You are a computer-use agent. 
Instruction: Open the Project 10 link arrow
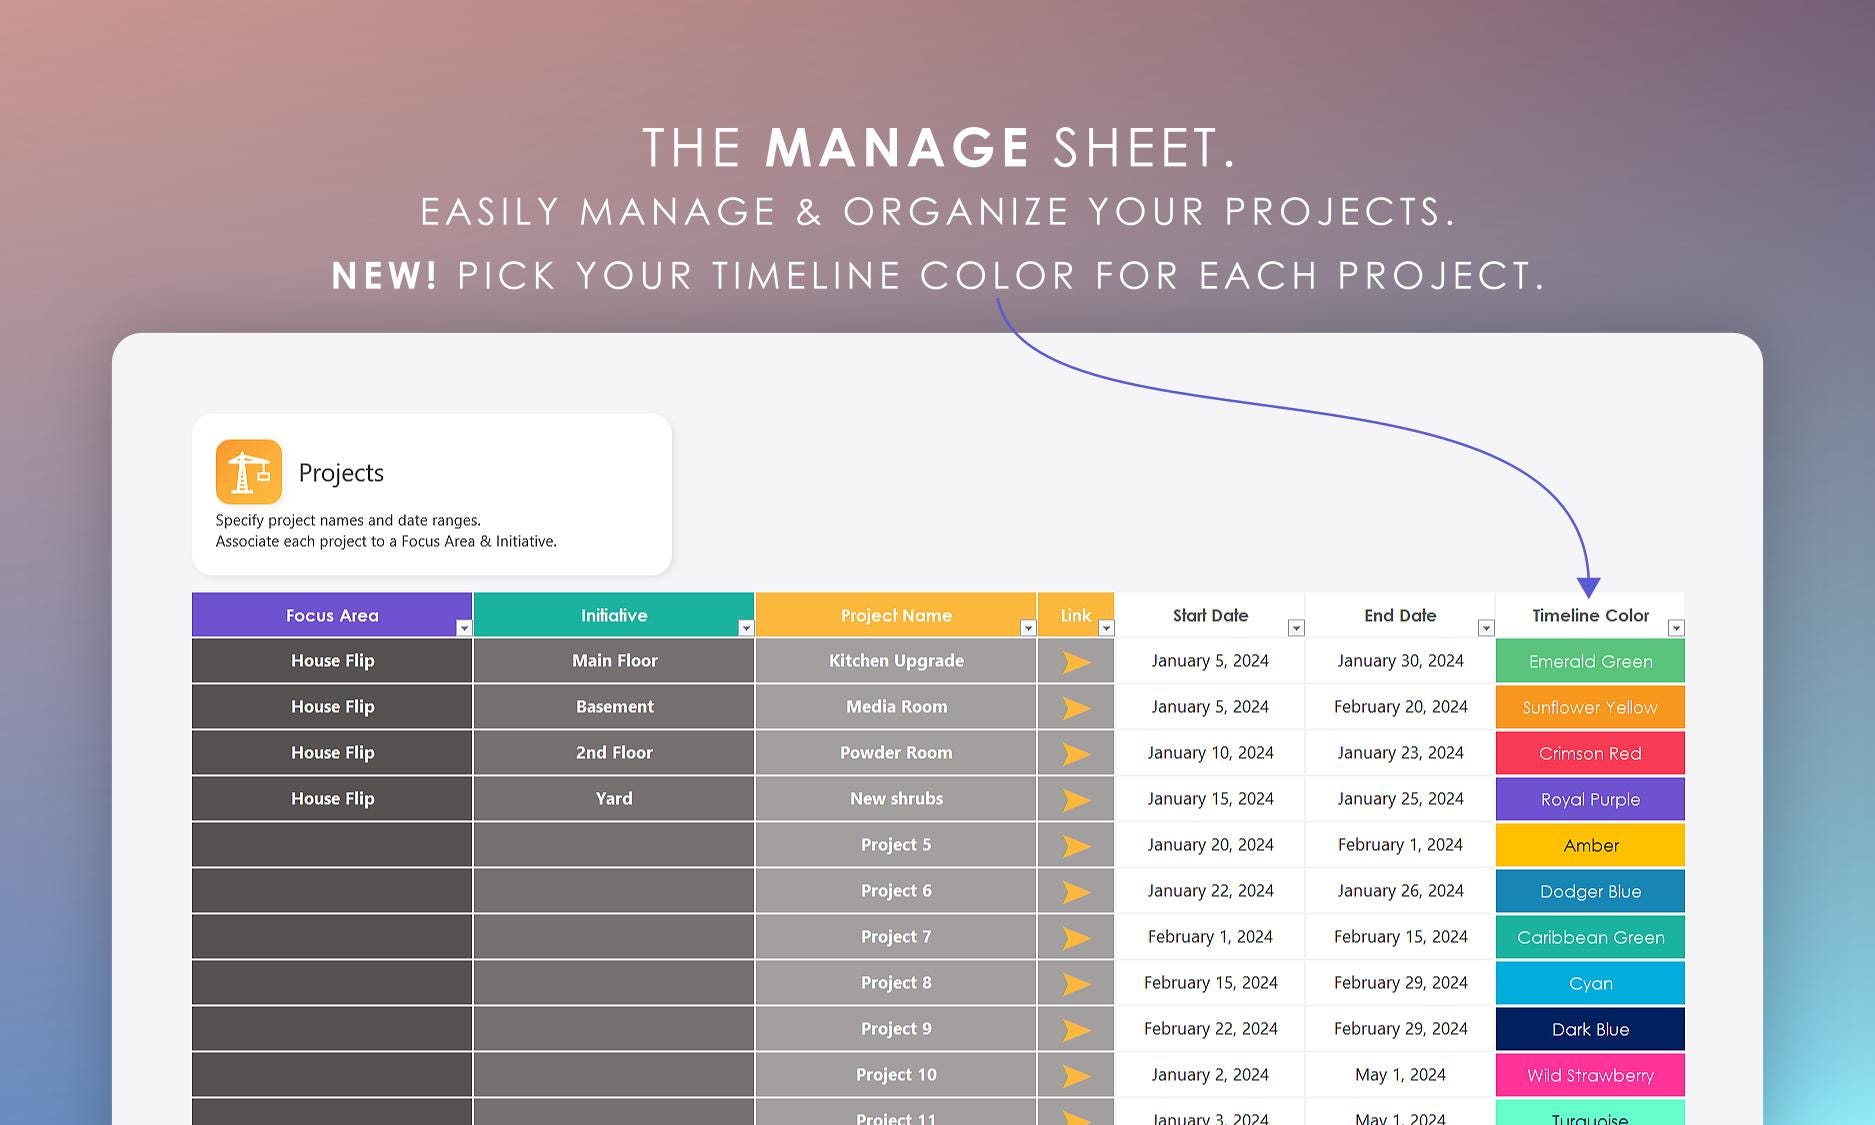click(1076, 1074)
